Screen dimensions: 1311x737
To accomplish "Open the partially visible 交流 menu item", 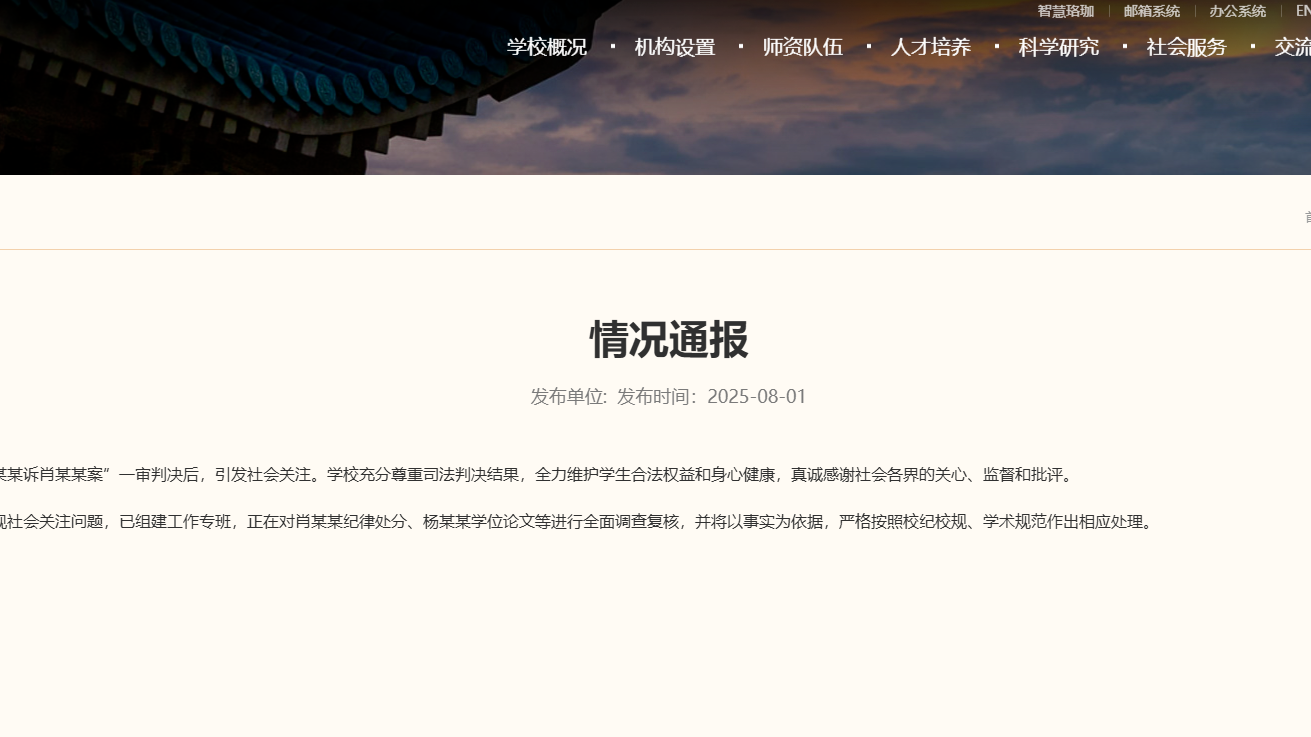I will click(1292, 47).
